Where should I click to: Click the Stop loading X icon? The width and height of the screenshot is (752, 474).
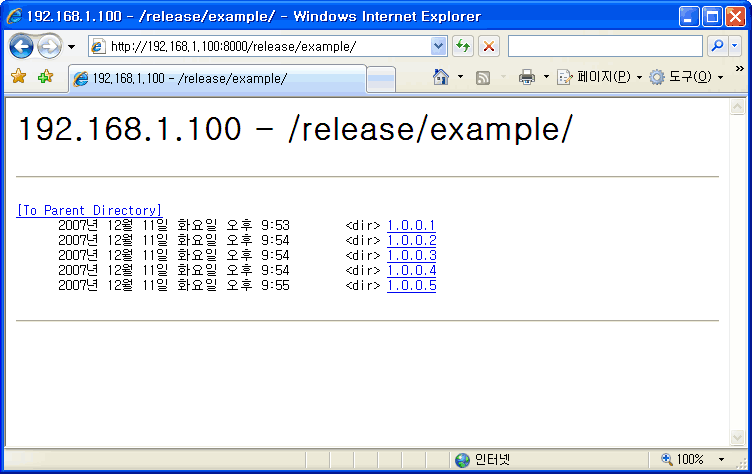(489, 47)
